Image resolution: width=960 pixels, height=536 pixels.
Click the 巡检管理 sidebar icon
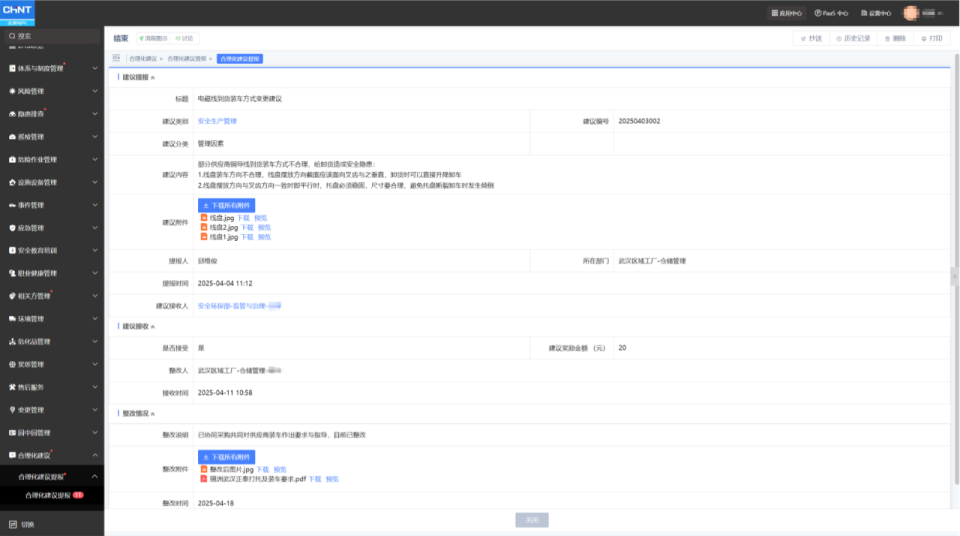[x=12, y=137]
